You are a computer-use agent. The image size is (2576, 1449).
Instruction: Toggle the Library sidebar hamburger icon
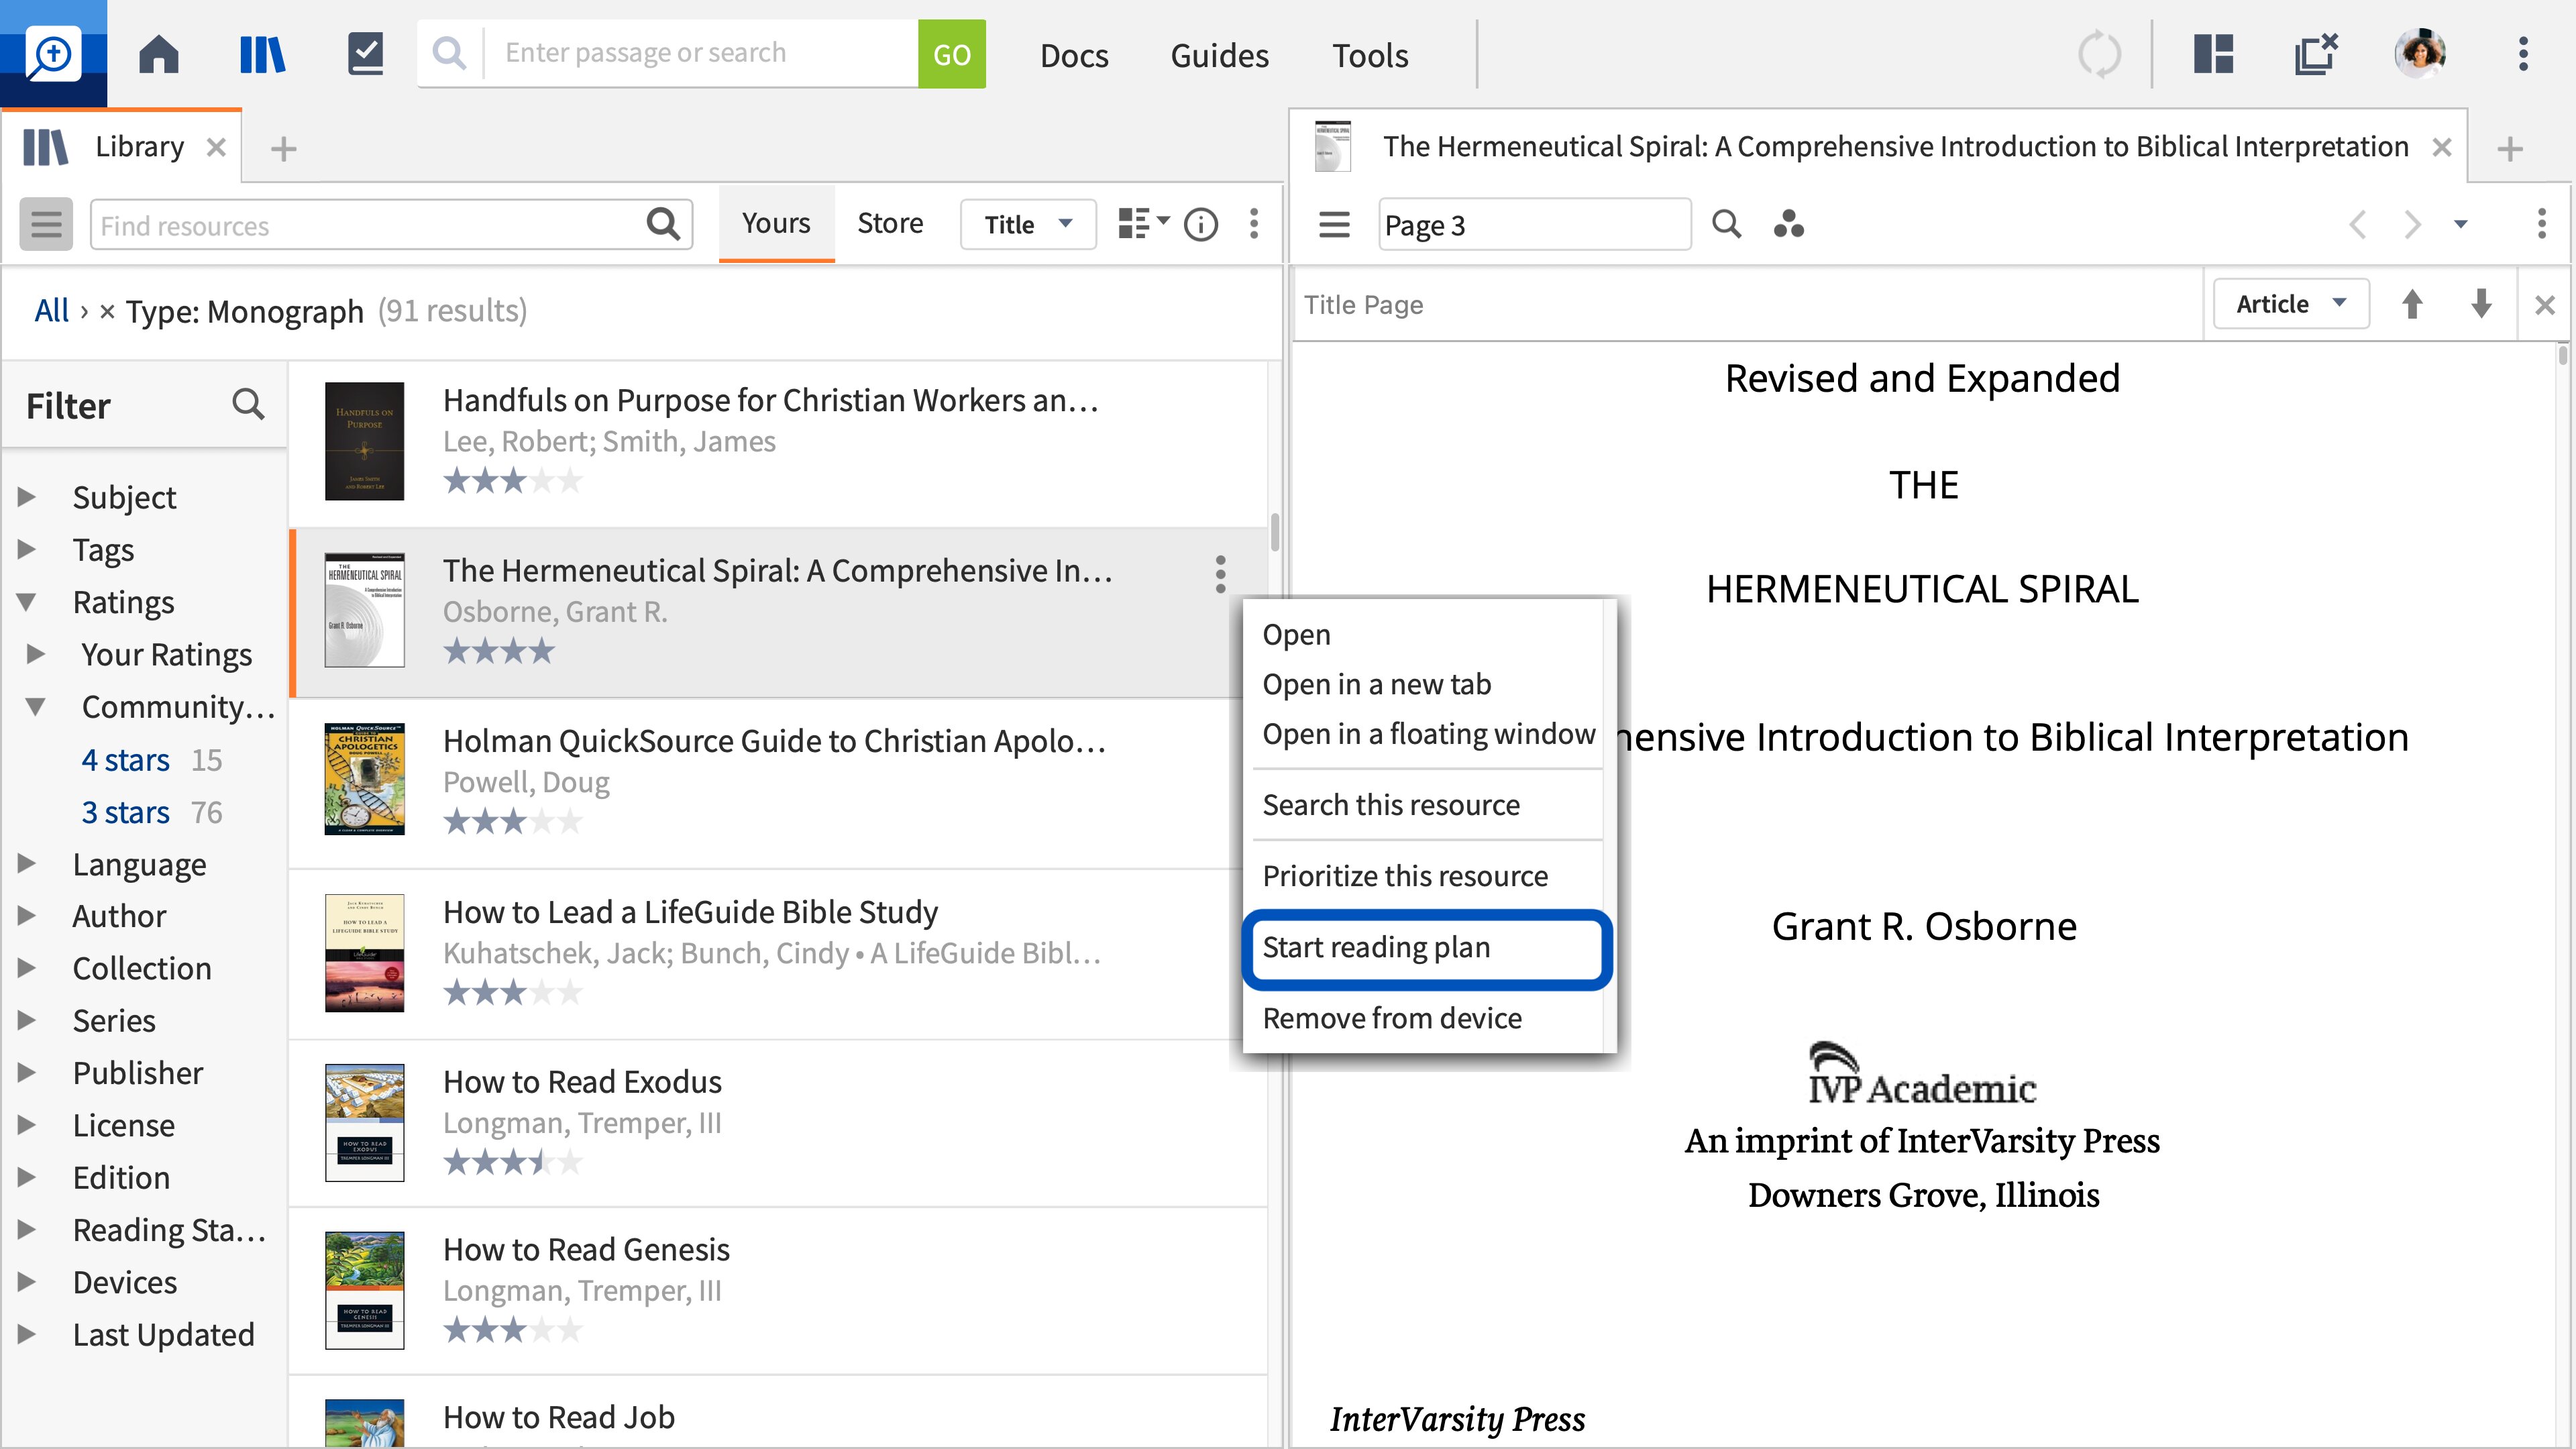click(x=46, y=224)
